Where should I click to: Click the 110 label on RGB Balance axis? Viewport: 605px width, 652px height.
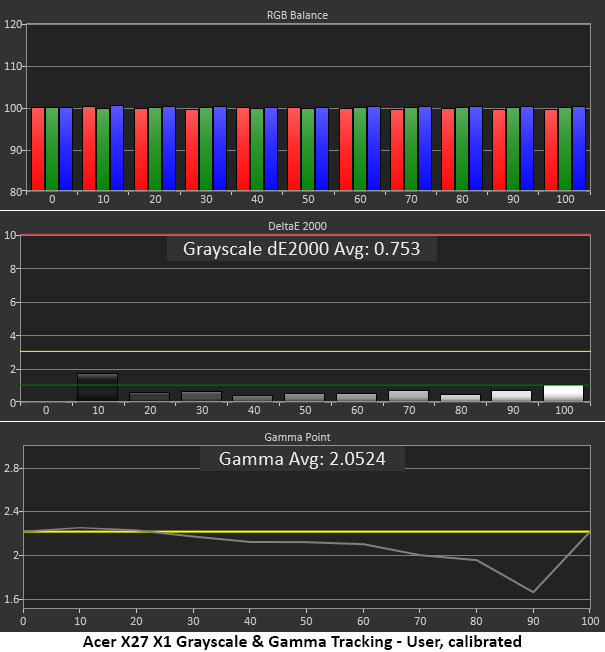pyautogui.click(x=13, y=66)
